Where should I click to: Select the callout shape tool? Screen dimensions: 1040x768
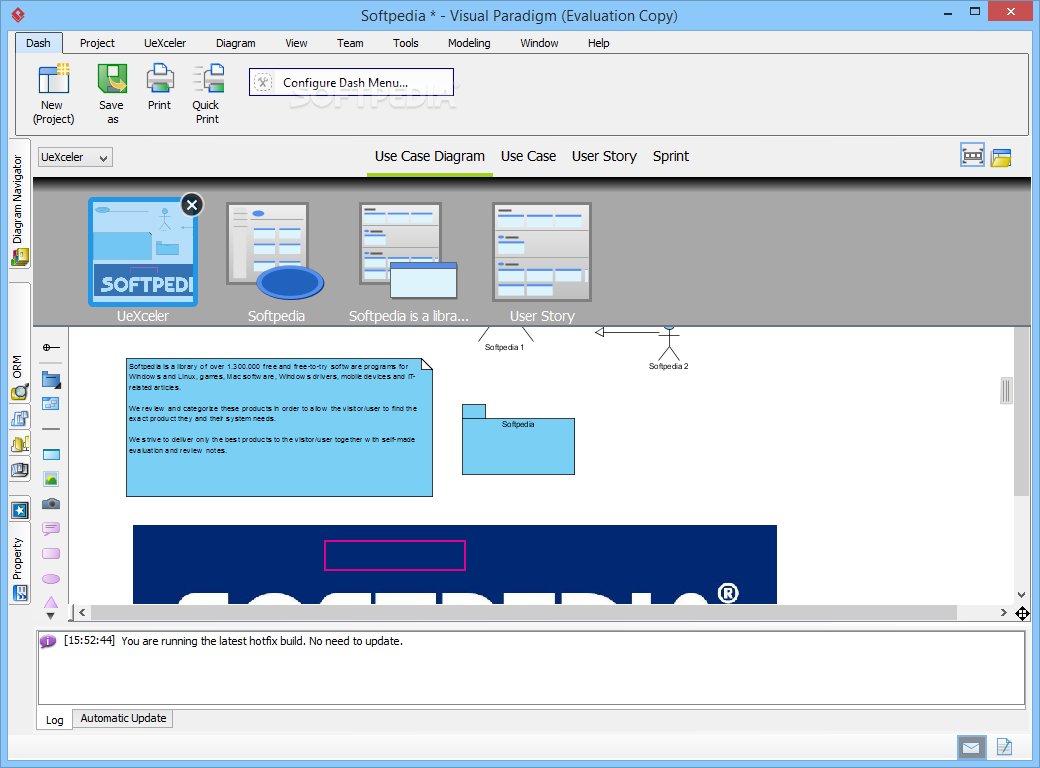click(51, 529)
